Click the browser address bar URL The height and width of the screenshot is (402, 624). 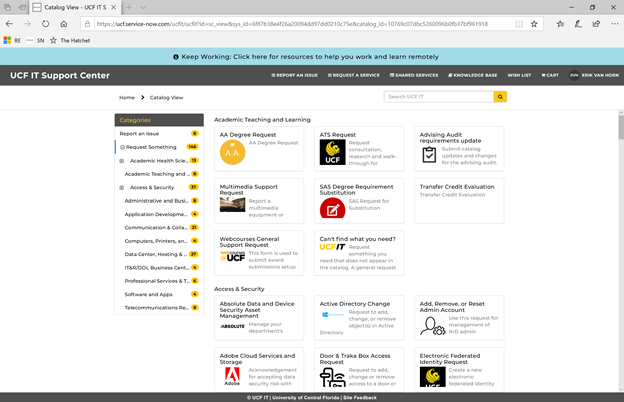click(x=292, y=24)
